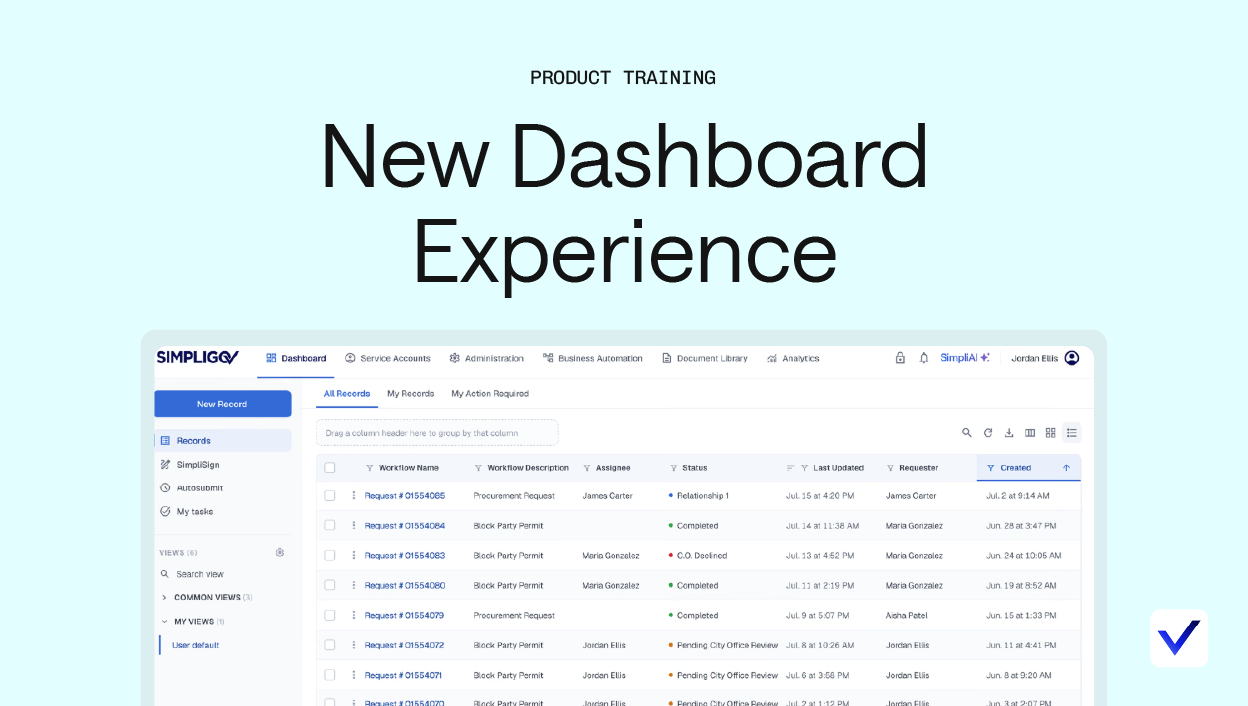Collapse My Views section
Image resolution: width=1248 pixels, height=706 pixels.
(192, 621)
